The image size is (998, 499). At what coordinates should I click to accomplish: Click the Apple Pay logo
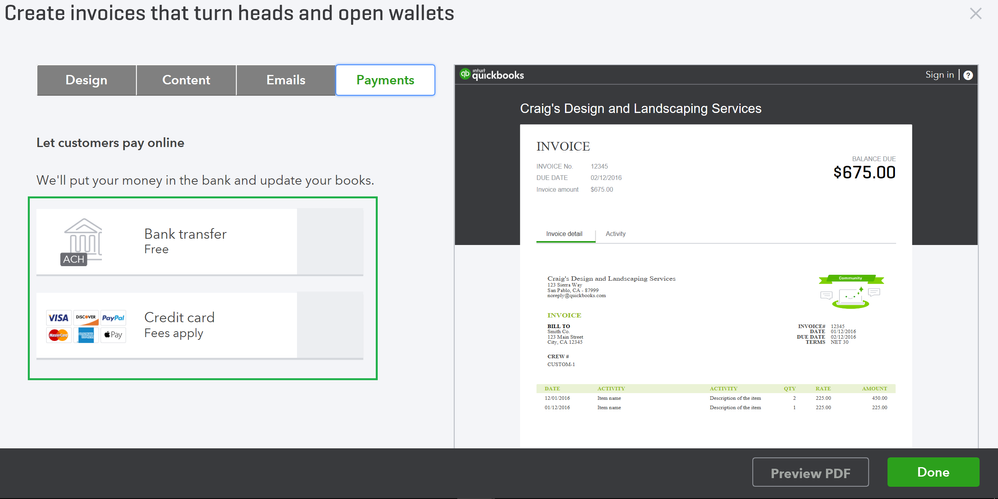pyautogui.click(x=113, y=335)
